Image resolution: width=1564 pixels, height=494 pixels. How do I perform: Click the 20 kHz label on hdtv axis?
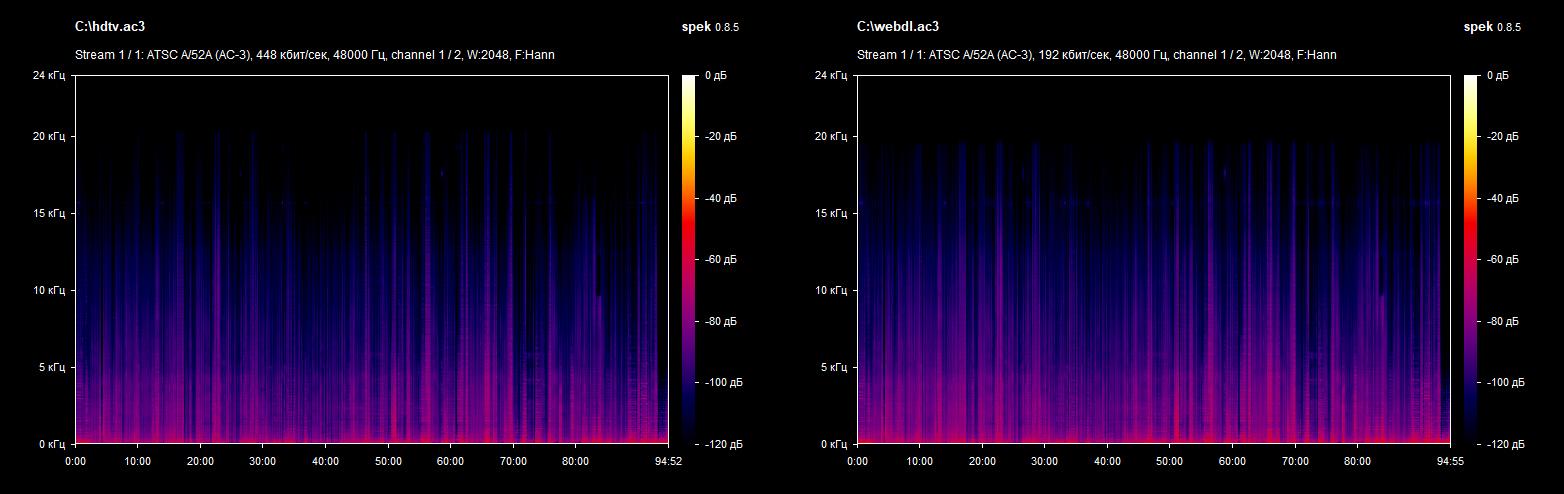[50, 136]
